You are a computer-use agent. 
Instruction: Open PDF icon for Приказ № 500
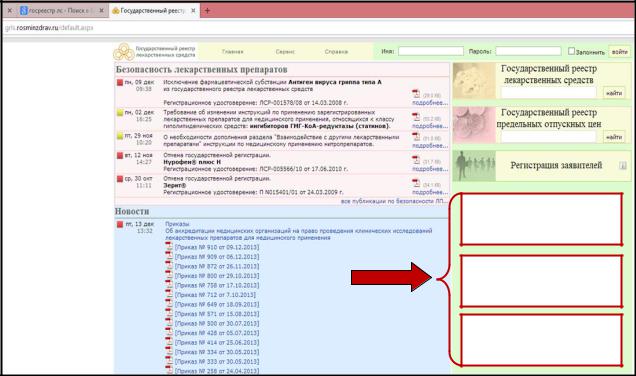coord(169,323)
